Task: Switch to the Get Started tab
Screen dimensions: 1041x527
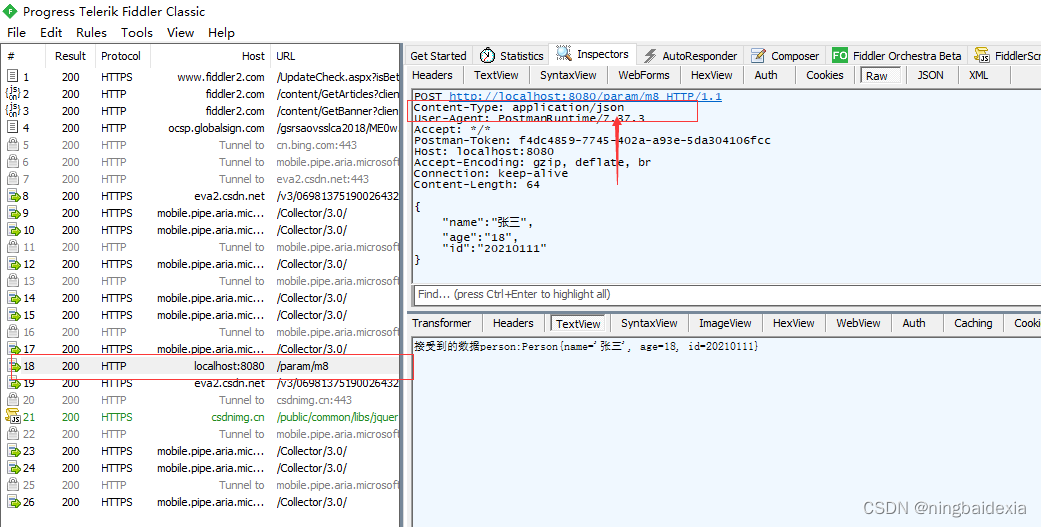Action: point(438,56)
